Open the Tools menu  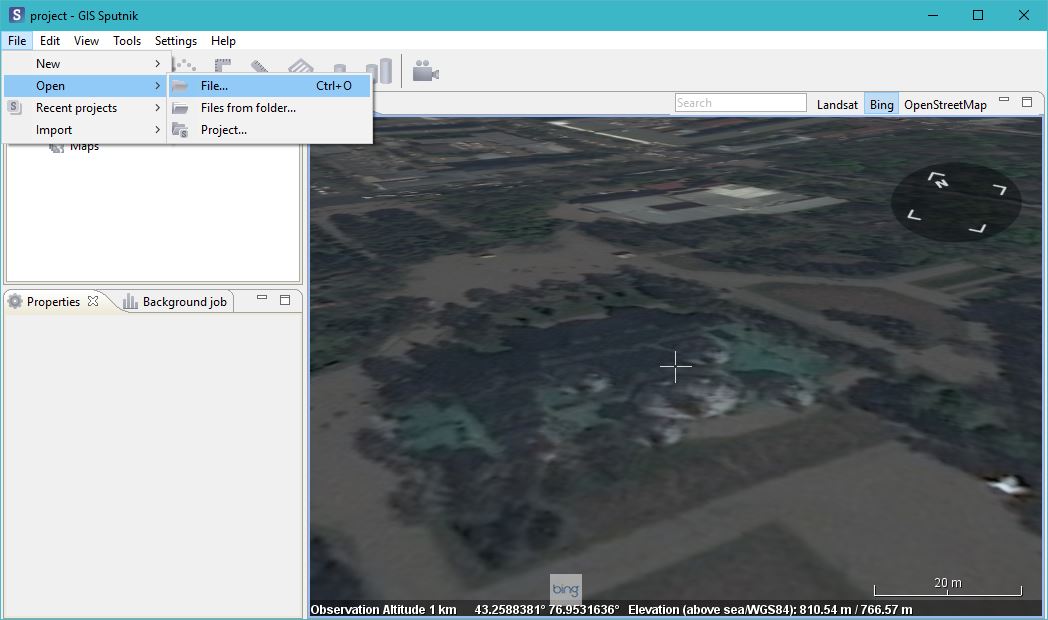pyautogui.click(x=127, y=41)
